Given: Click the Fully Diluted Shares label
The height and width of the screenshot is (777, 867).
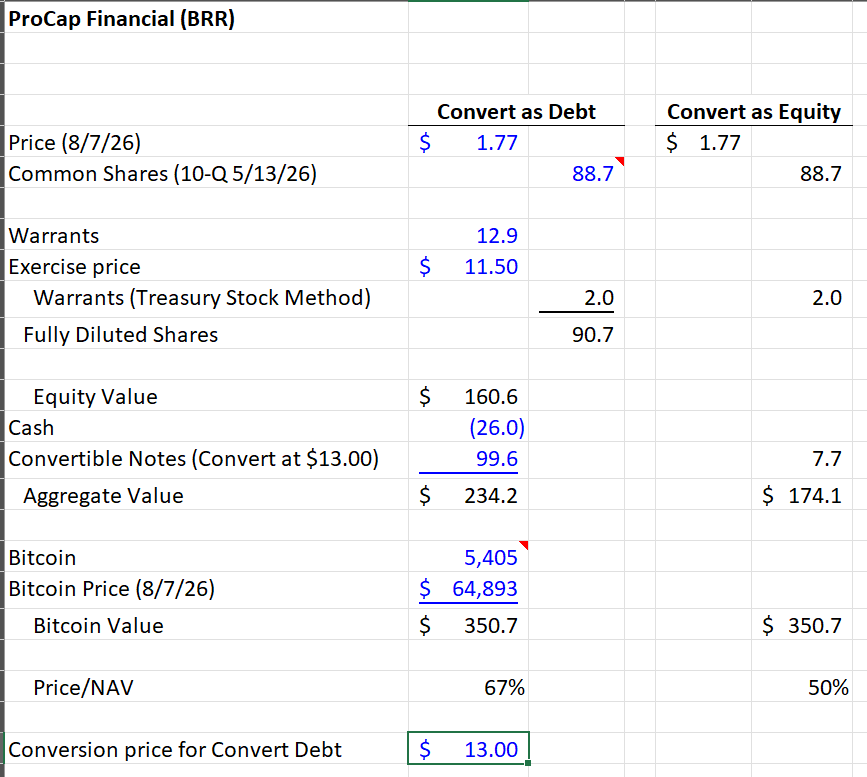Looking at the screenshot, I should point(121,335).
